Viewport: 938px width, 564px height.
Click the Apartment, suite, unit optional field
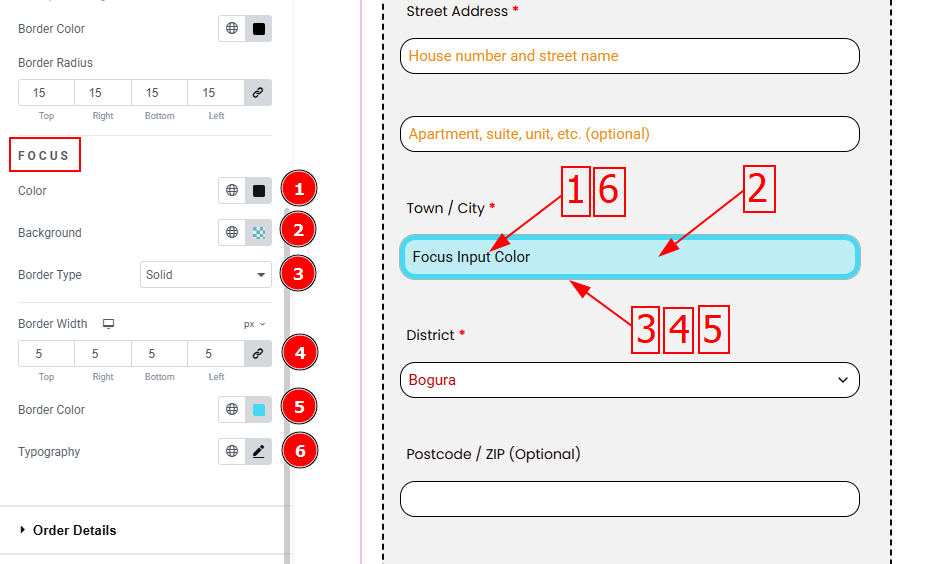point(629,134)
